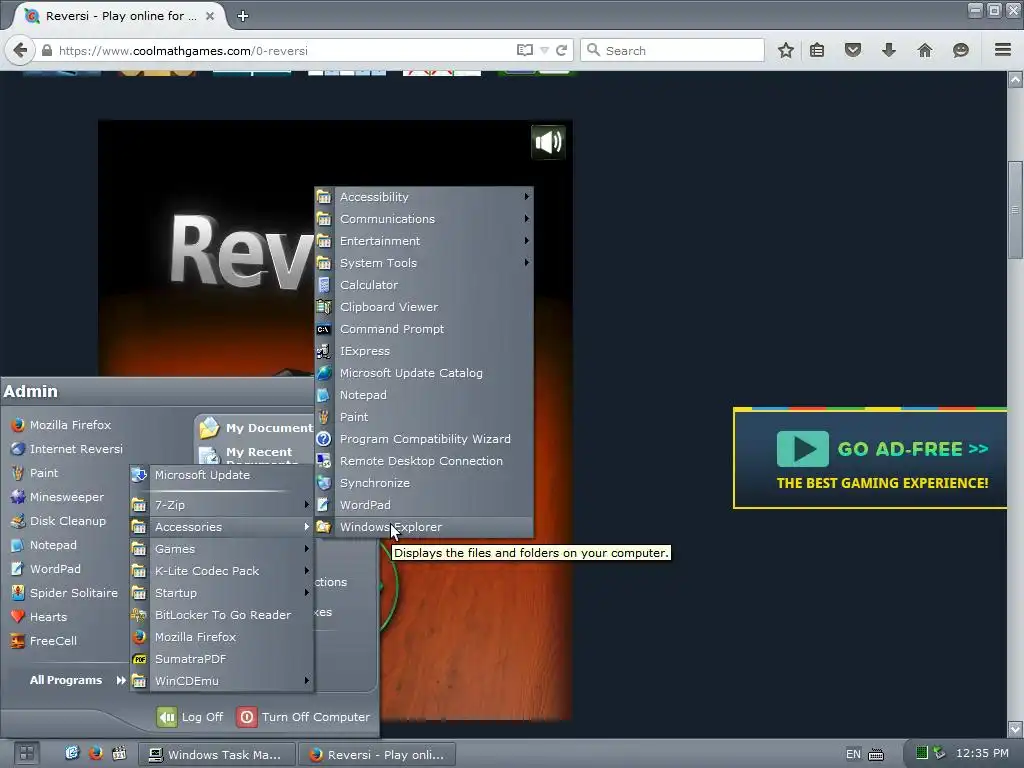
Task: Click IExpress icon in Accessories
Action: tap(323, 351)
